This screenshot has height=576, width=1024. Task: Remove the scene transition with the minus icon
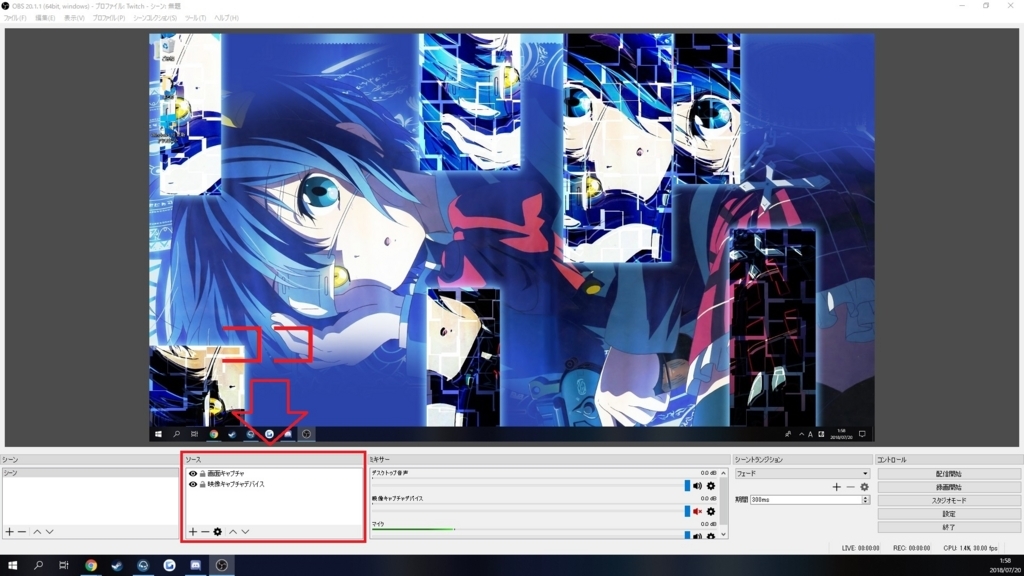click(850, 487)
